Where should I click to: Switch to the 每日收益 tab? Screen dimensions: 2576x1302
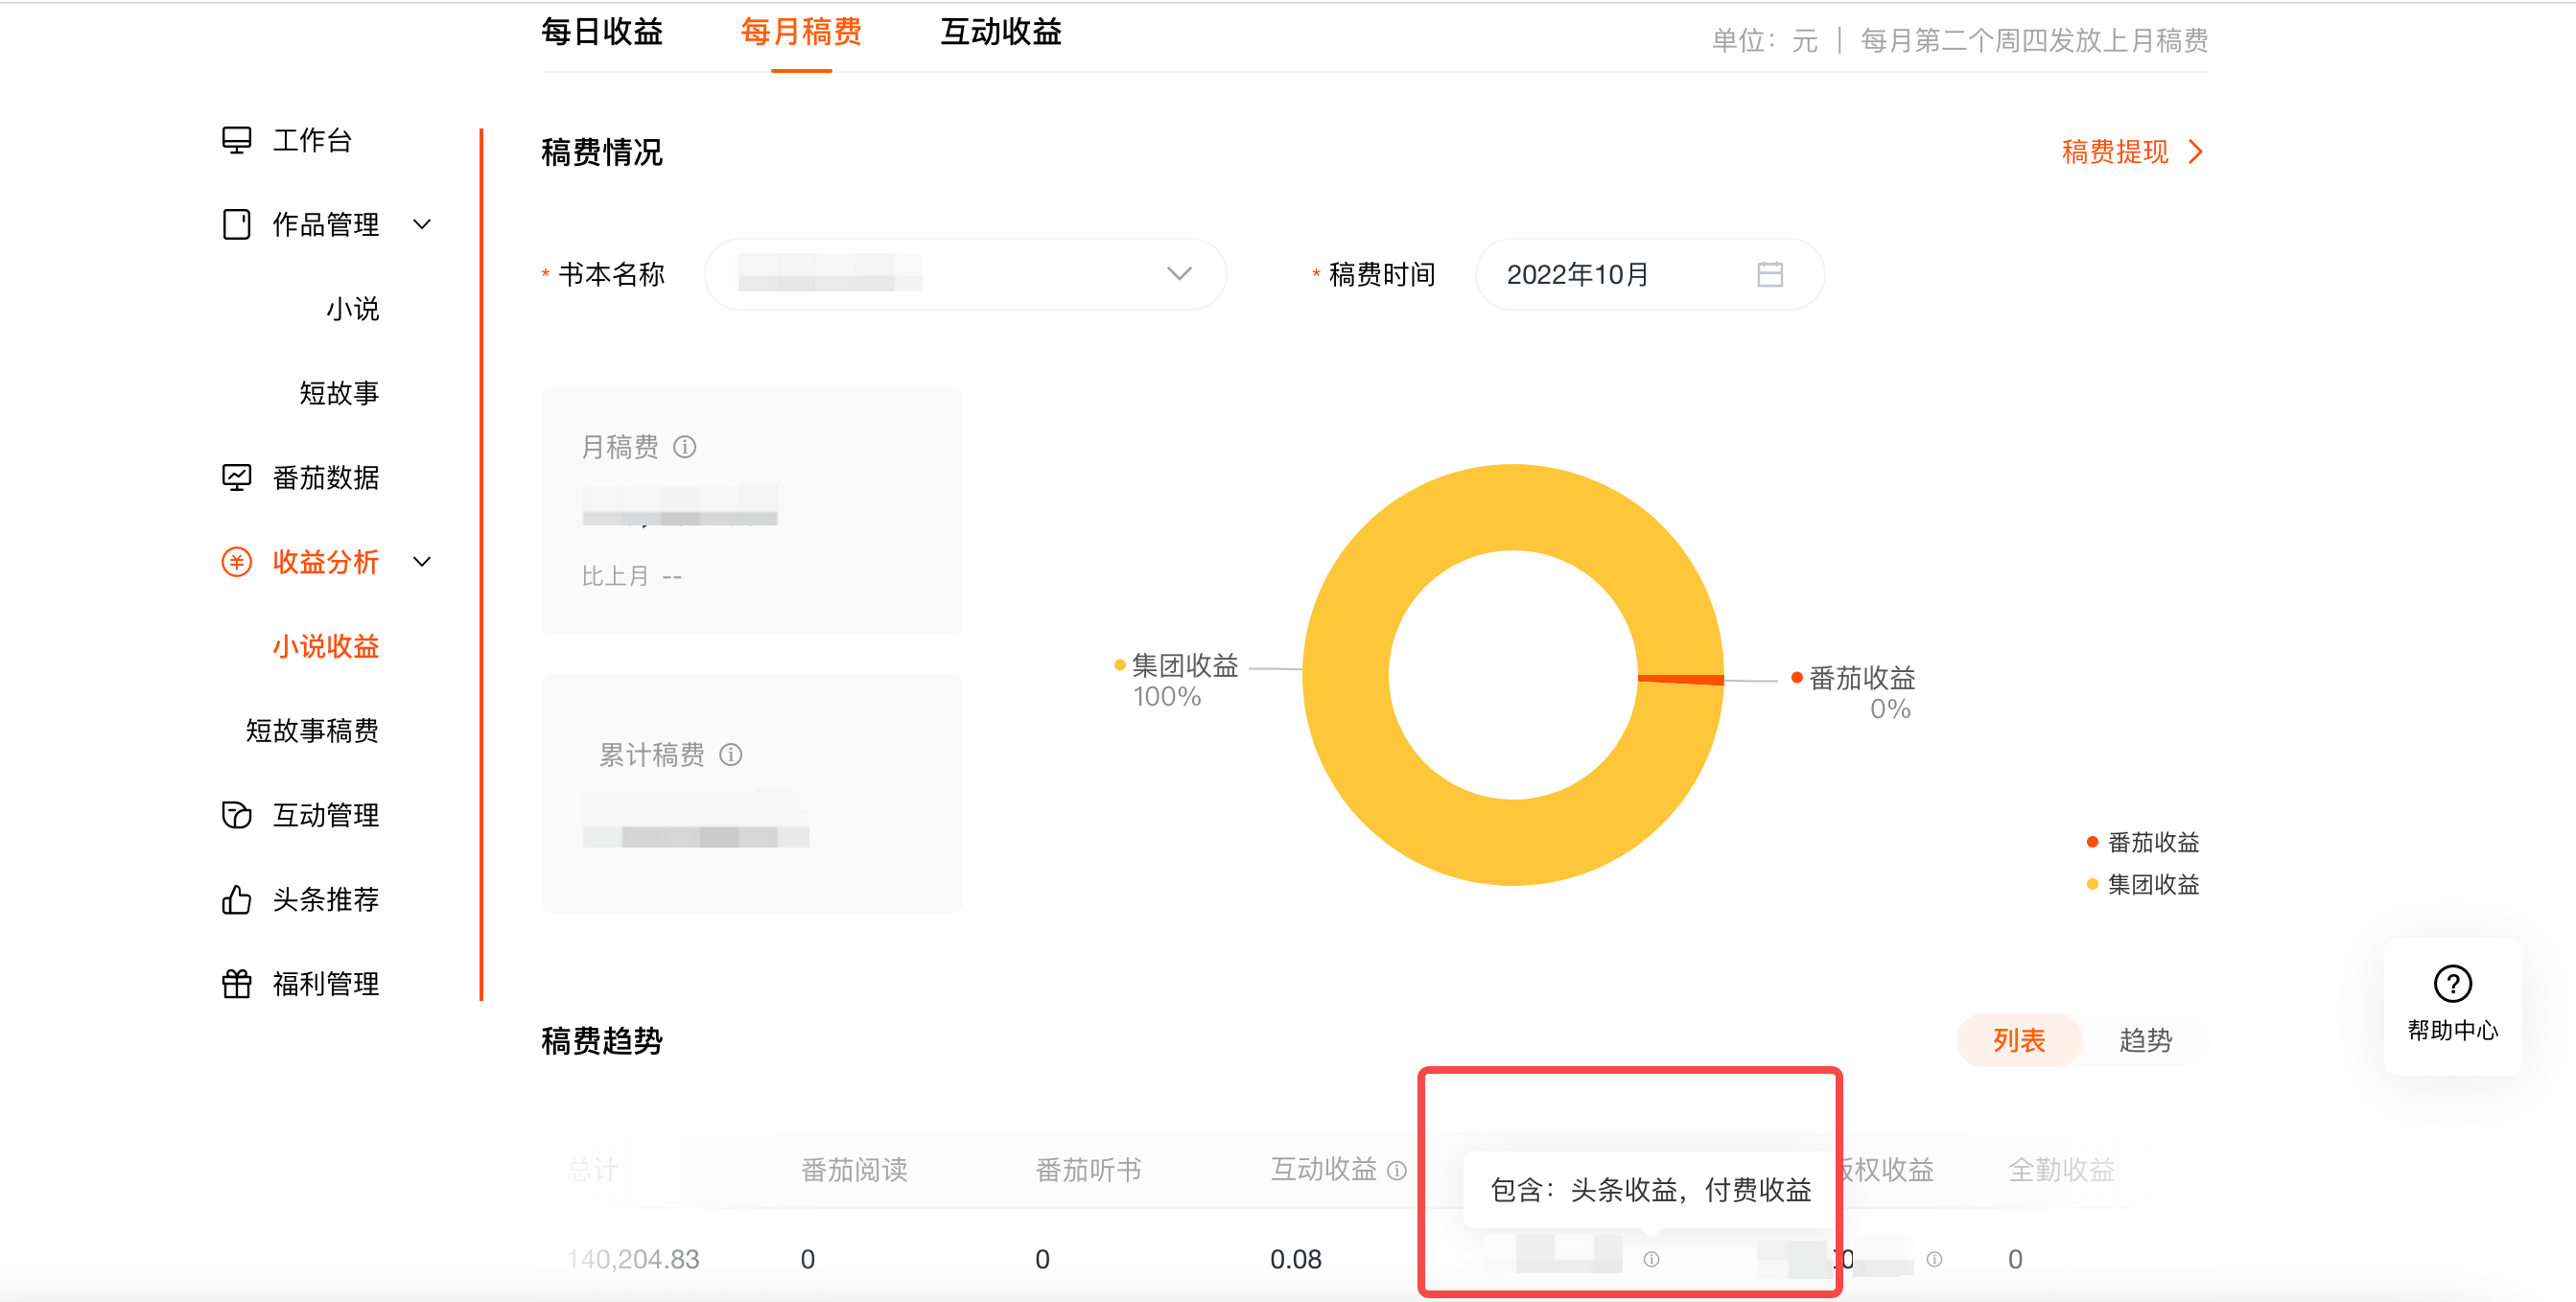602,33
